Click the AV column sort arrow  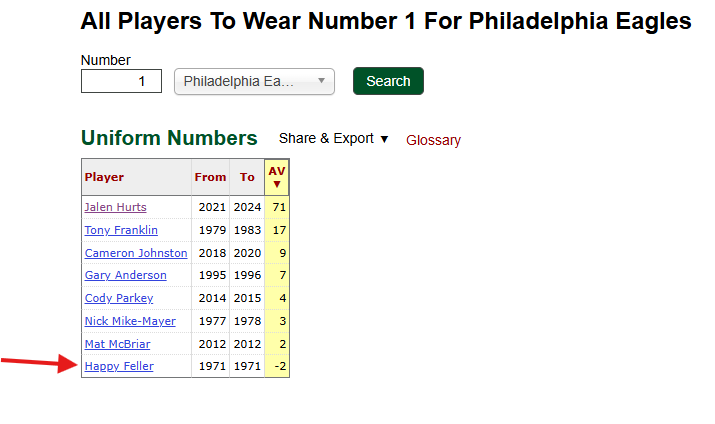277,184
